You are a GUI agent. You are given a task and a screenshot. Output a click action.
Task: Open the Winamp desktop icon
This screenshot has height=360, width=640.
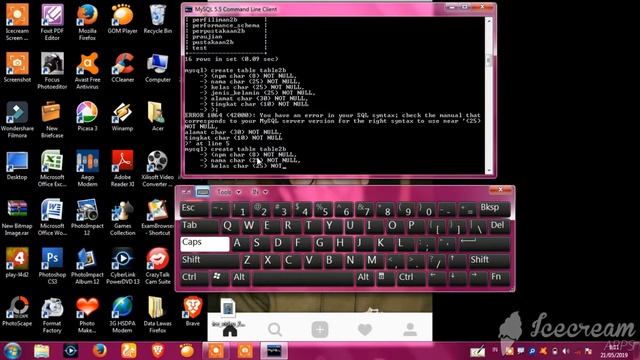(122, 116)
